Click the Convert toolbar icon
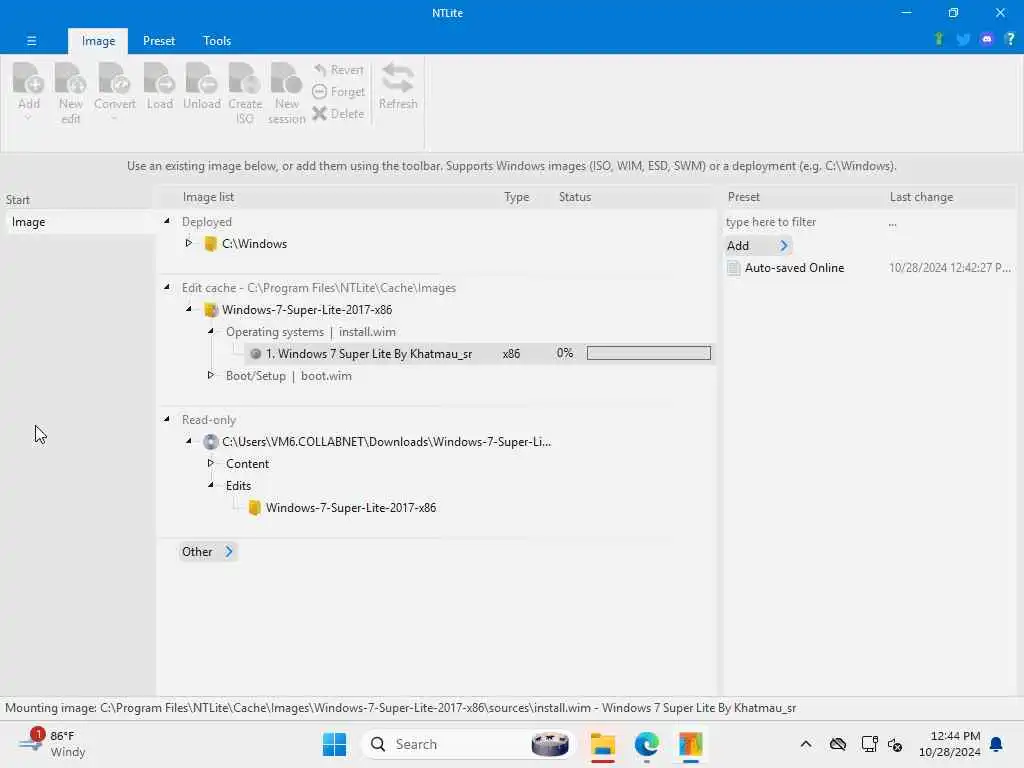 click(x=114, y=78)
